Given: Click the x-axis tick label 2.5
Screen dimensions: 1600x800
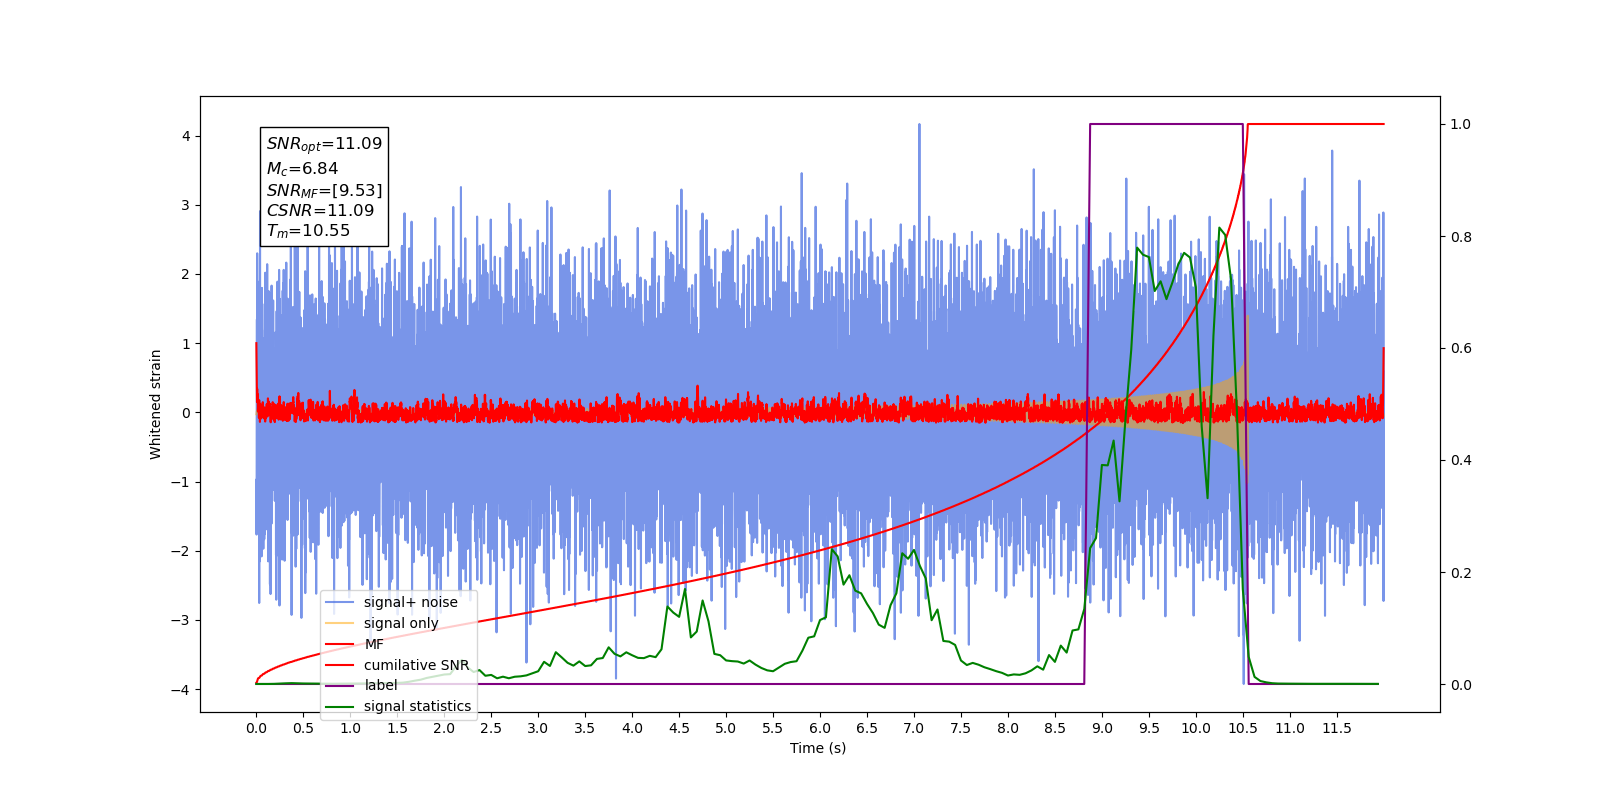Looking at the screenshot, I should 491,728.
